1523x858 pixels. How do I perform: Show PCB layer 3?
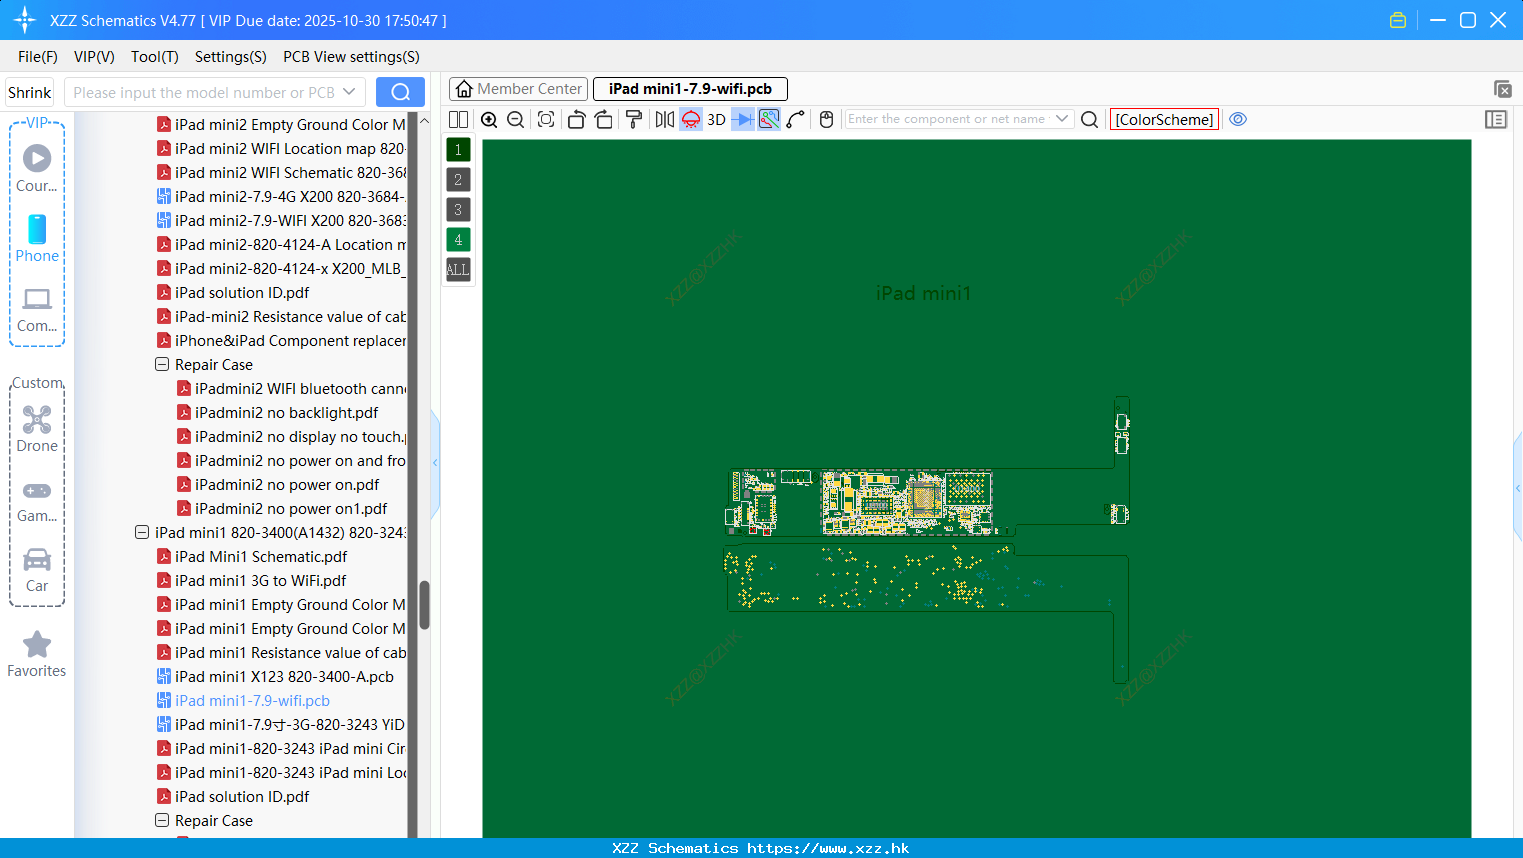(x=458, y=209)
